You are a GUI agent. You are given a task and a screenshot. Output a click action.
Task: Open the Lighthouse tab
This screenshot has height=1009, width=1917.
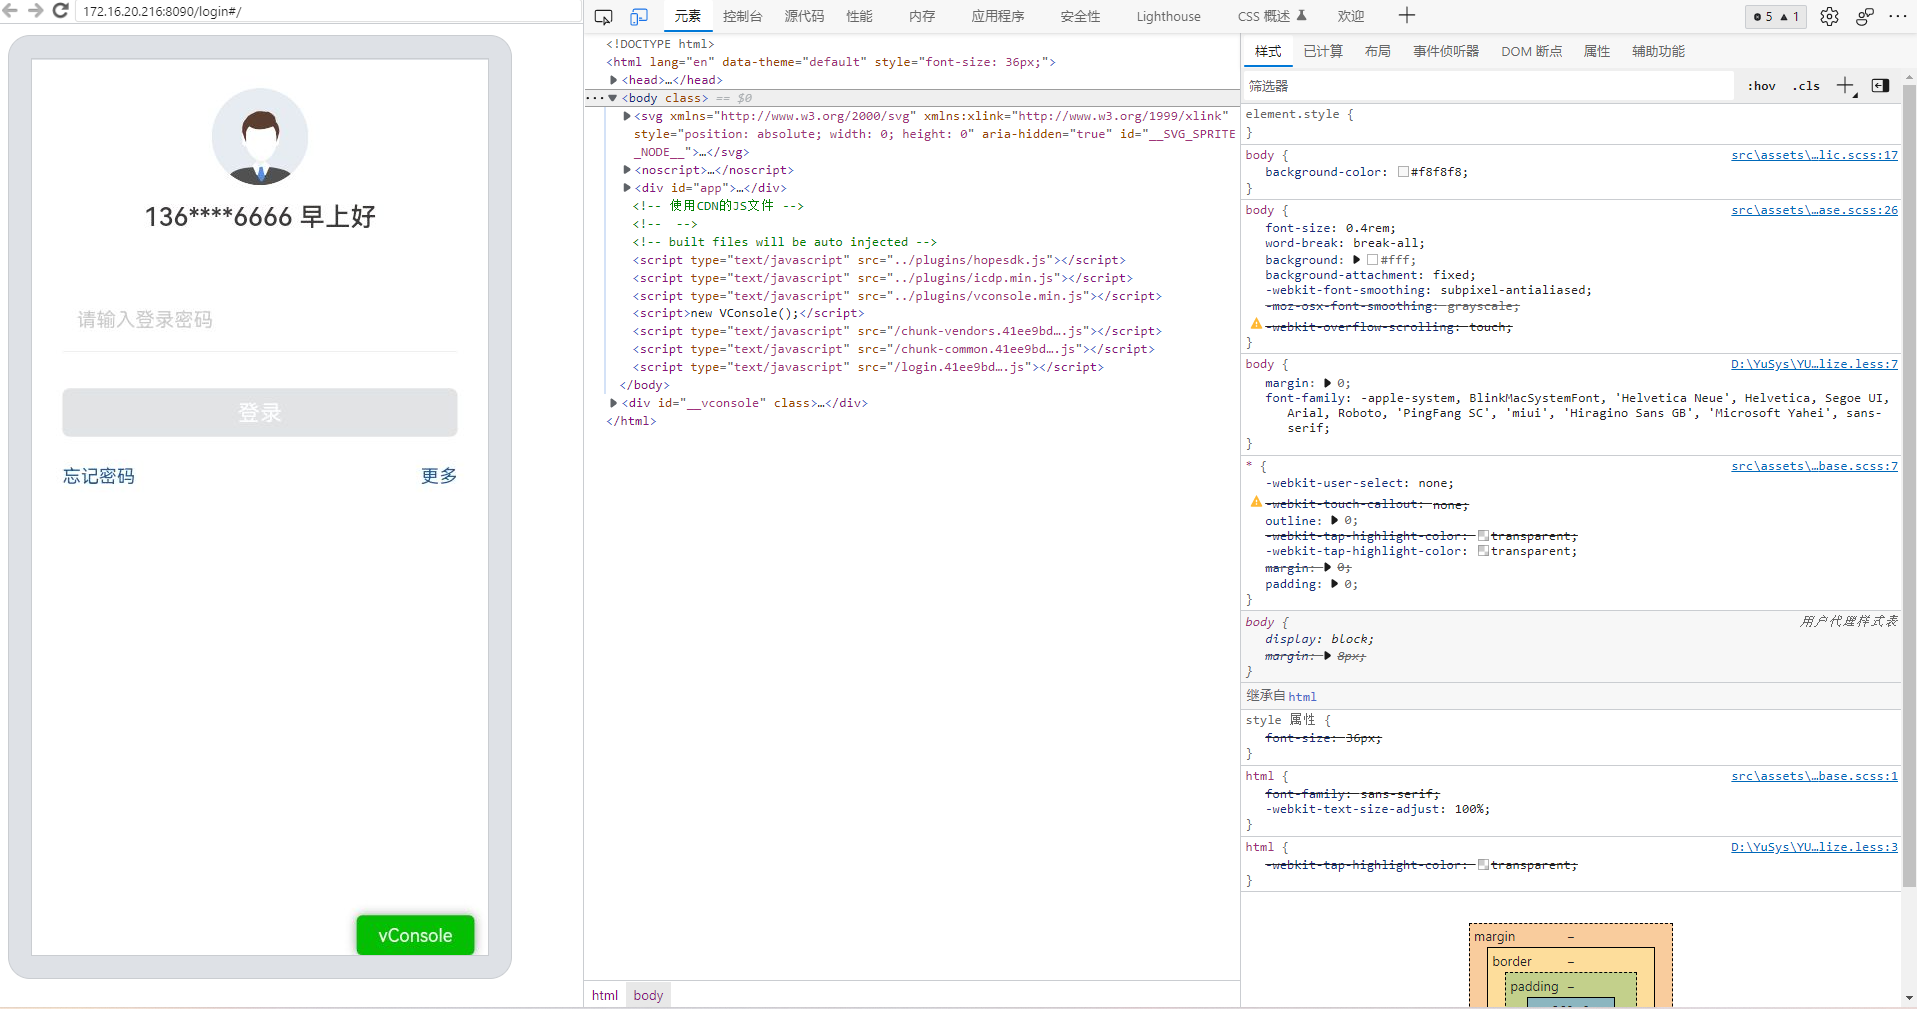pyautogui.click(x=1168, y=16)
